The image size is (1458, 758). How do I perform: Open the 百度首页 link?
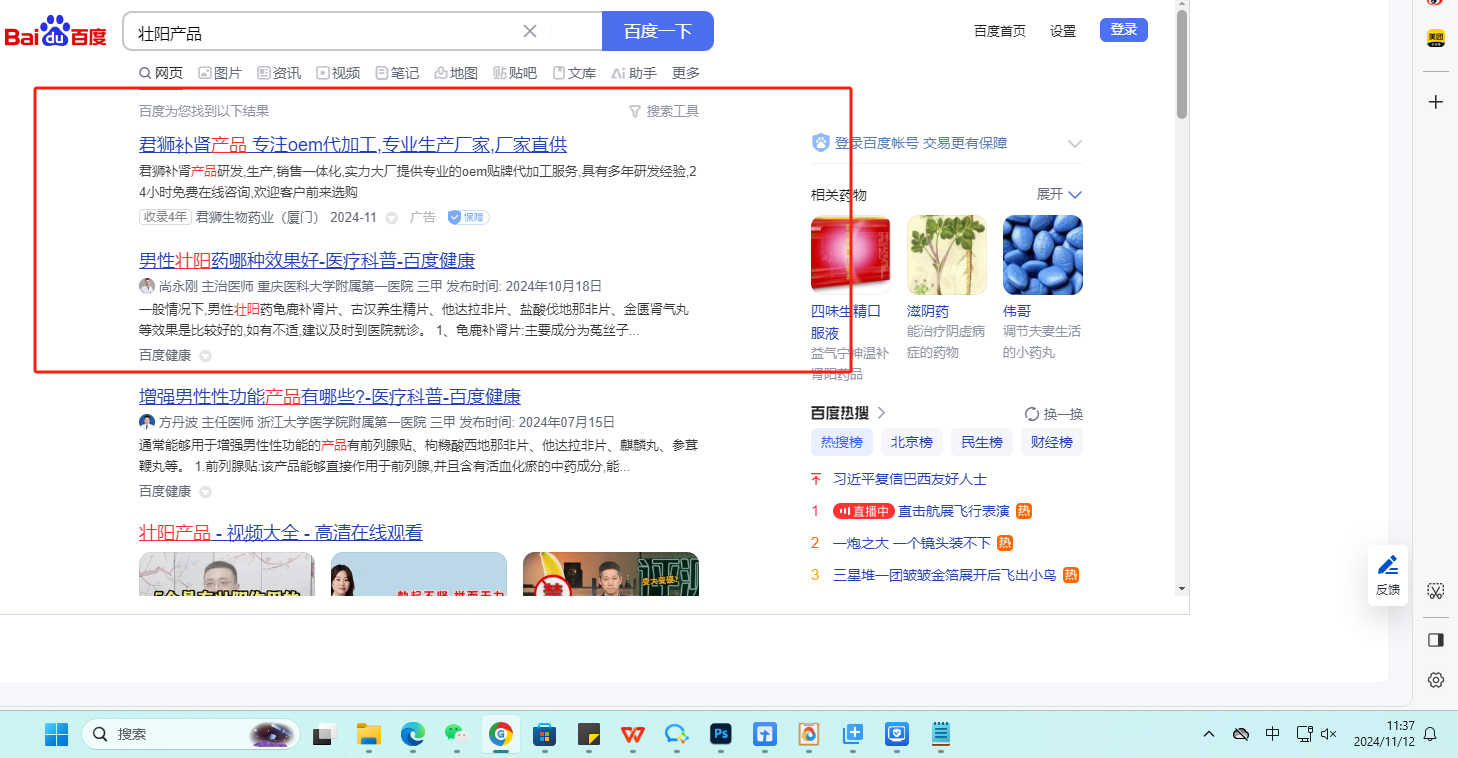[x=1000, y=31]
